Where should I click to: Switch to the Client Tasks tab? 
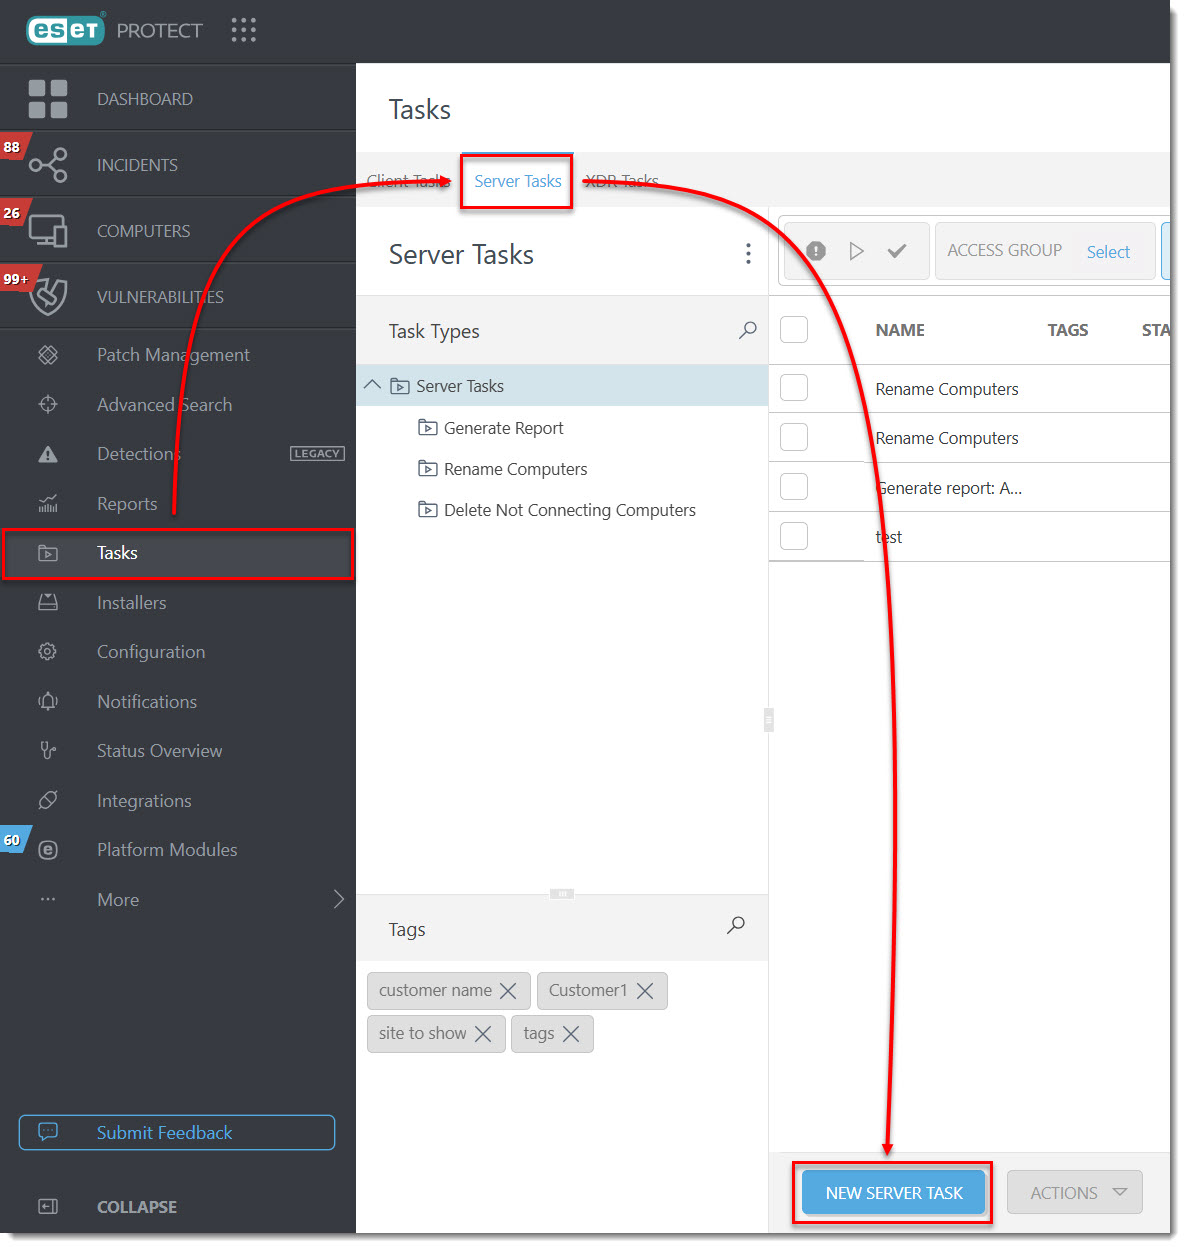point(407,181)
